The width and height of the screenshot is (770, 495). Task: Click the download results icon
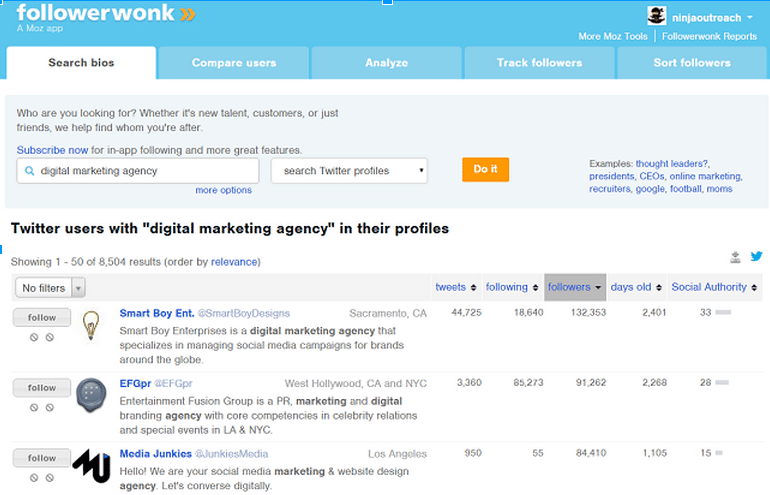click(735, 257)
